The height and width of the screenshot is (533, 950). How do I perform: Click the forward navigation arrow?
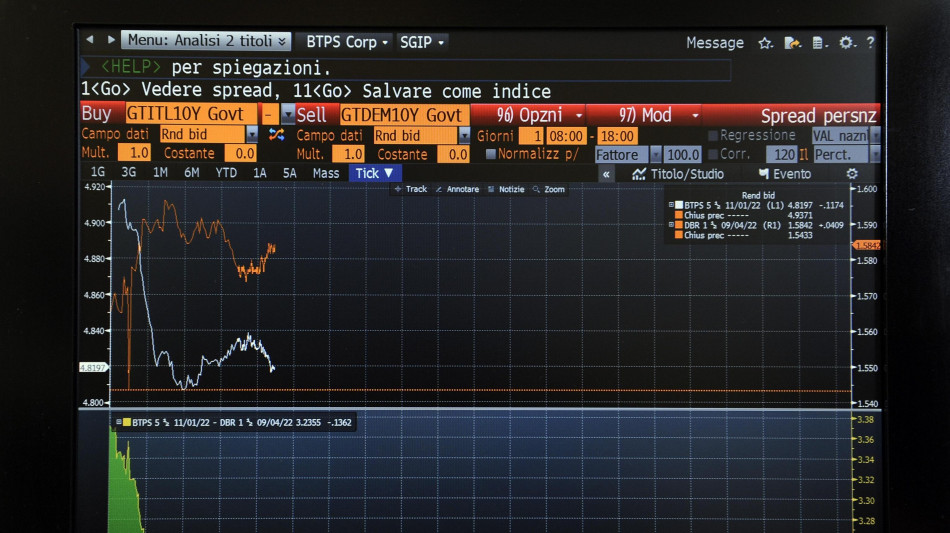pos(111,39)
